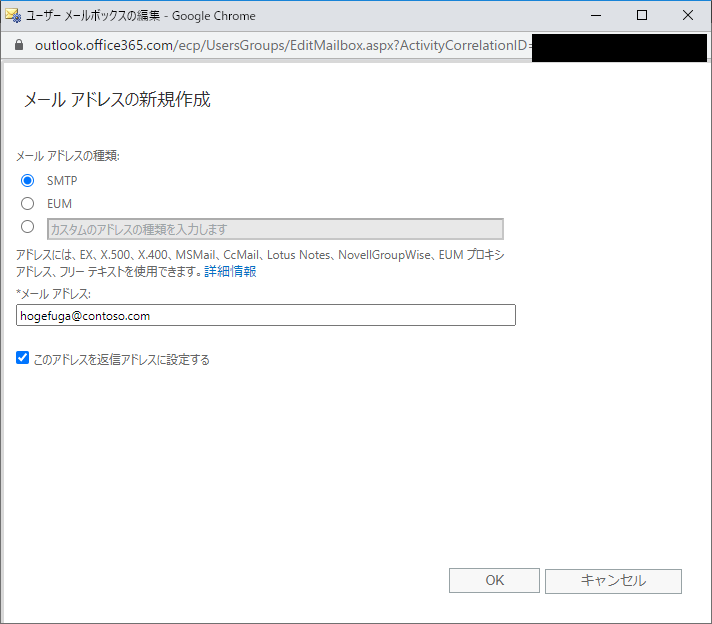
Task: Click the キャンセル button
Action: [613, 581]
